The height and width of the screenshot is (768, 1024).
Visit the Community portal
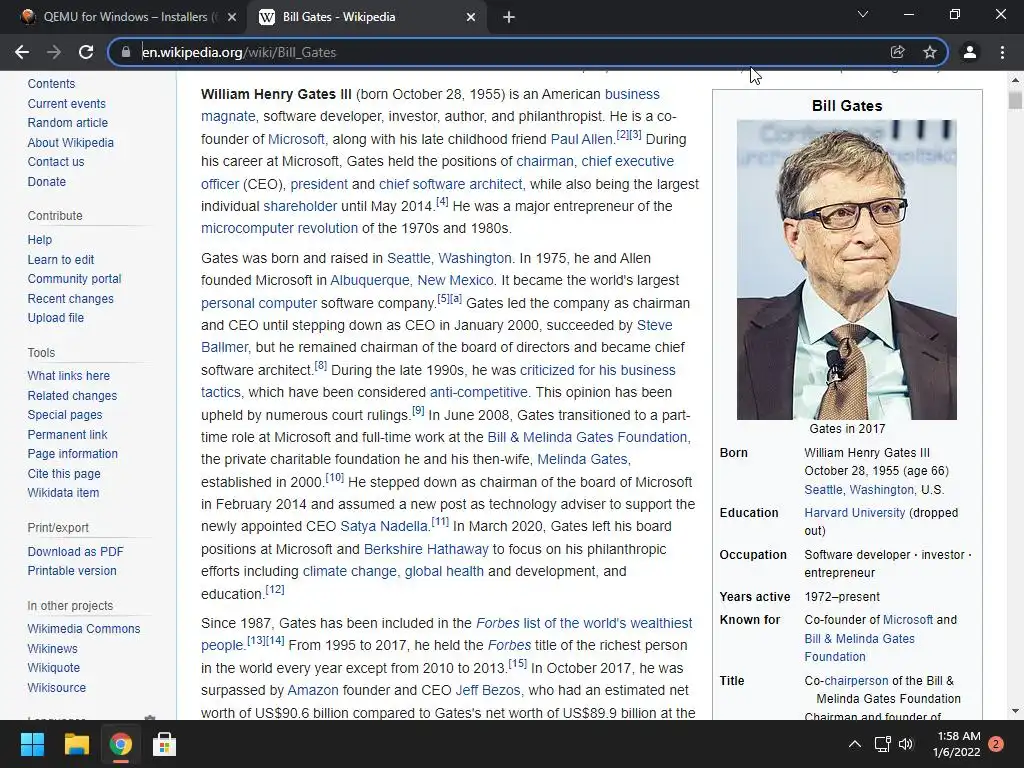pyautogui.click(x=74, y=278)
